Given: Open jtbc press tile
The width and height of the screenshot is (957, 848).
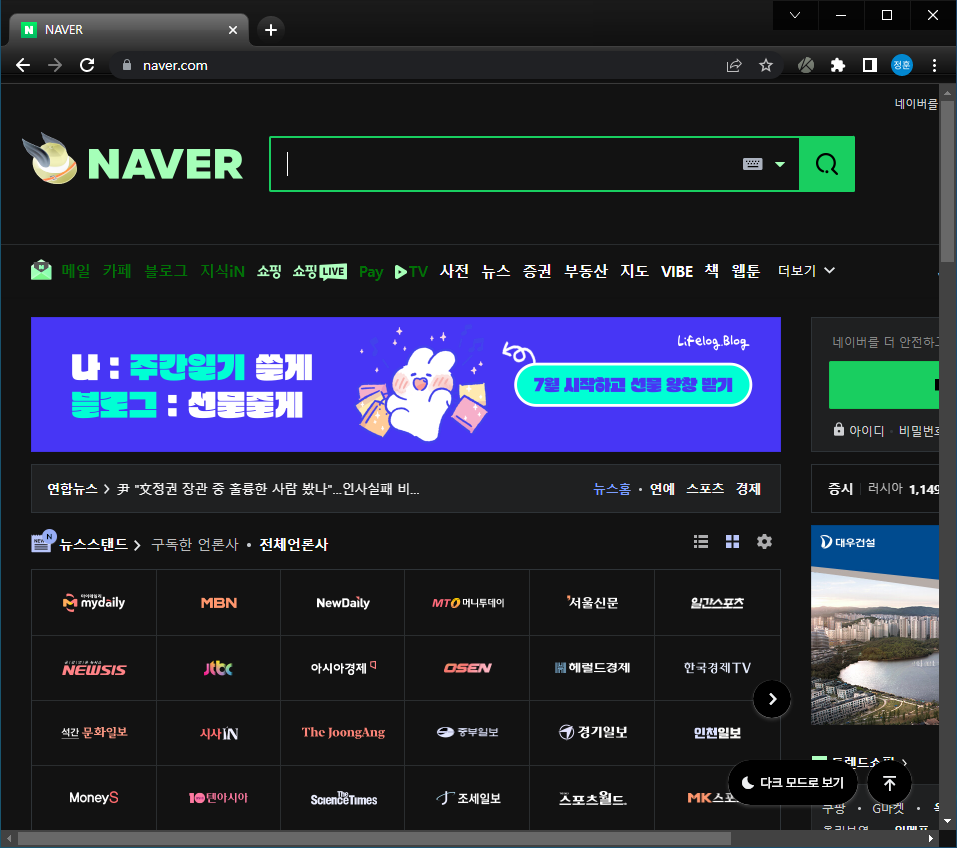Looking at the screenshot, I should pyautogui.click(x=218, y=668).
